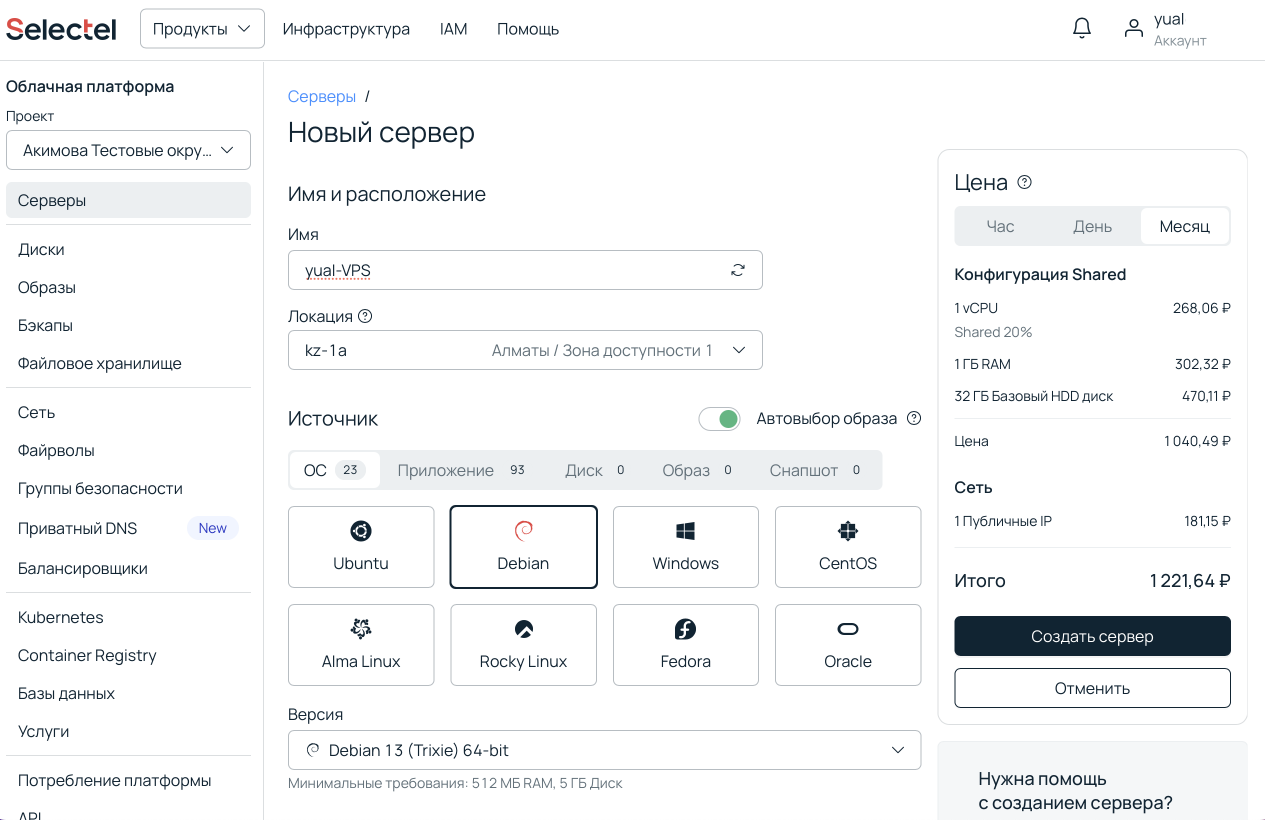Open Диски in the sidebar

(128, 249)
